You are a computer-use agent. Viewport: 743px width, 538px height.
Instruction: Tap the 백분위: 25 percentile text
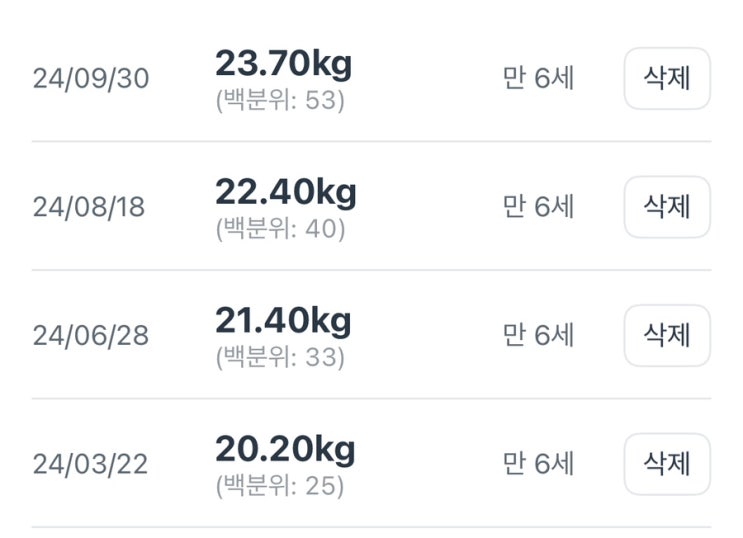point(280,486)
